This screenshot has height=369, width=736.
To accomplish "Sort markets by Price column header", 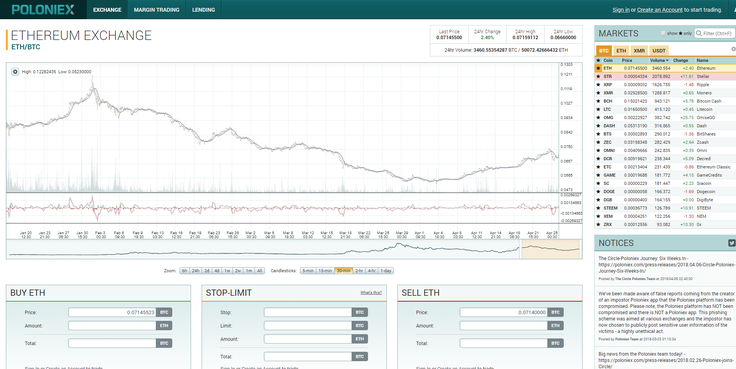I will point(627,61).
